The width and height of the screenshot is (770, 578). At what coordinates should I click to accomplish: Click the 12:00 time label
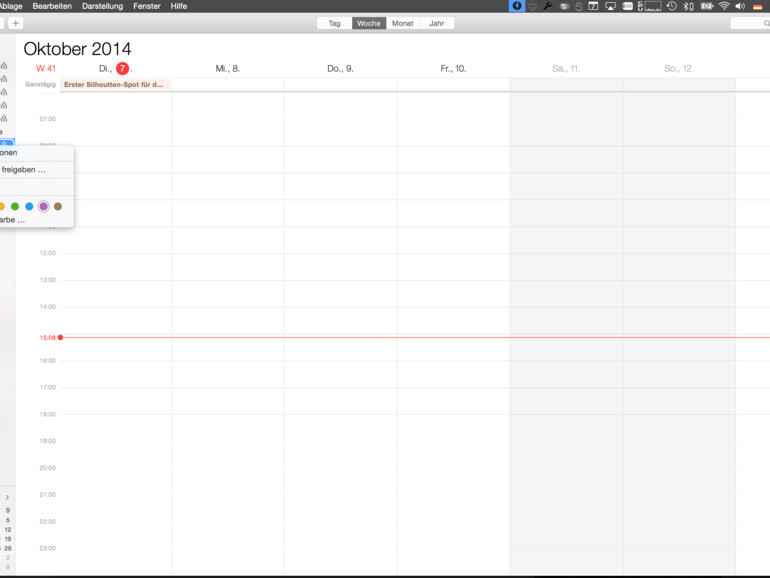[48, 253]
